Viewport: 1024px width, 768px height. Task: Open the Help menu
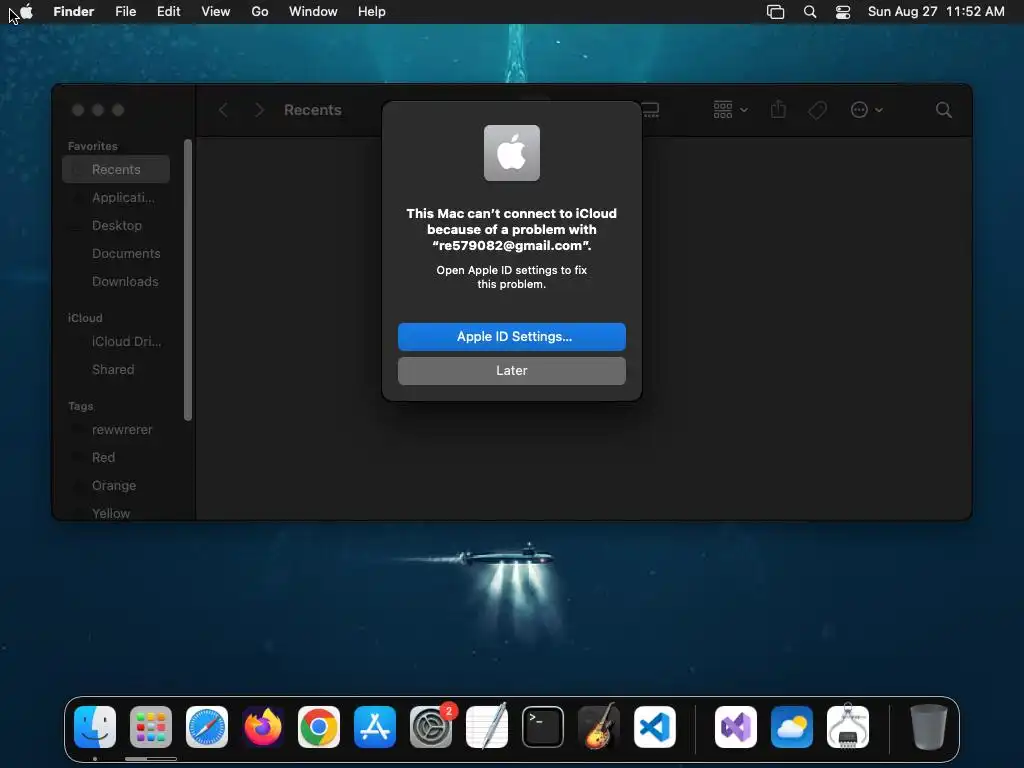372,12
